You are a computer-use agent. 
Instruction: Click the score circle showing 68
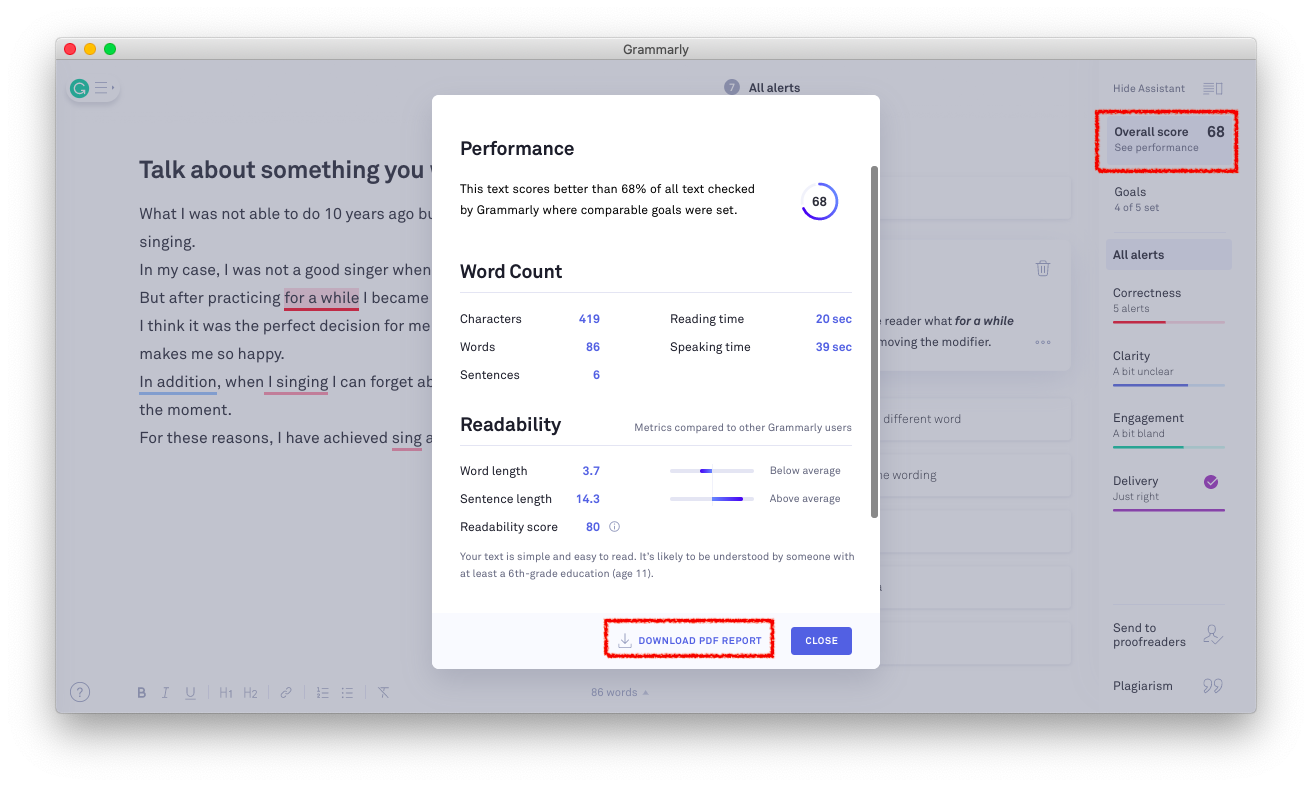click(819, 201)
